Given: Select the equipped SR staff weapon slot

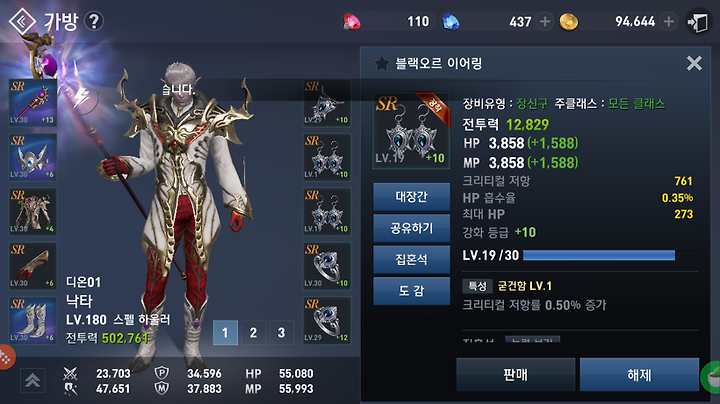Looking at the screenshot, I should coord(33,103).
